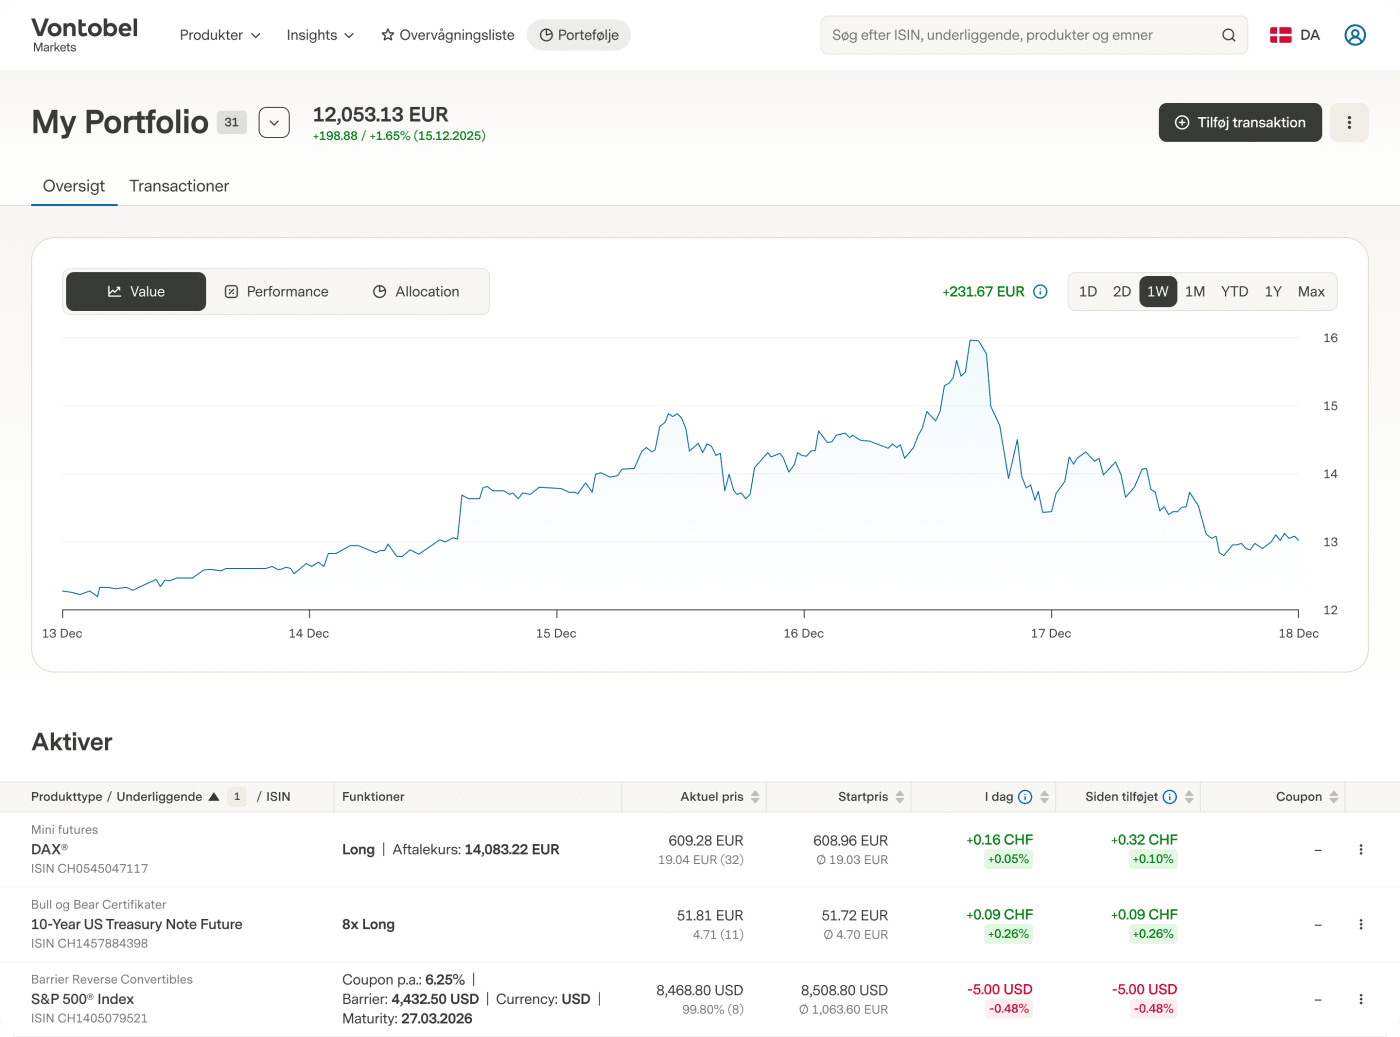Click the Vontobel Markets logo

click(x=84, y=35)
